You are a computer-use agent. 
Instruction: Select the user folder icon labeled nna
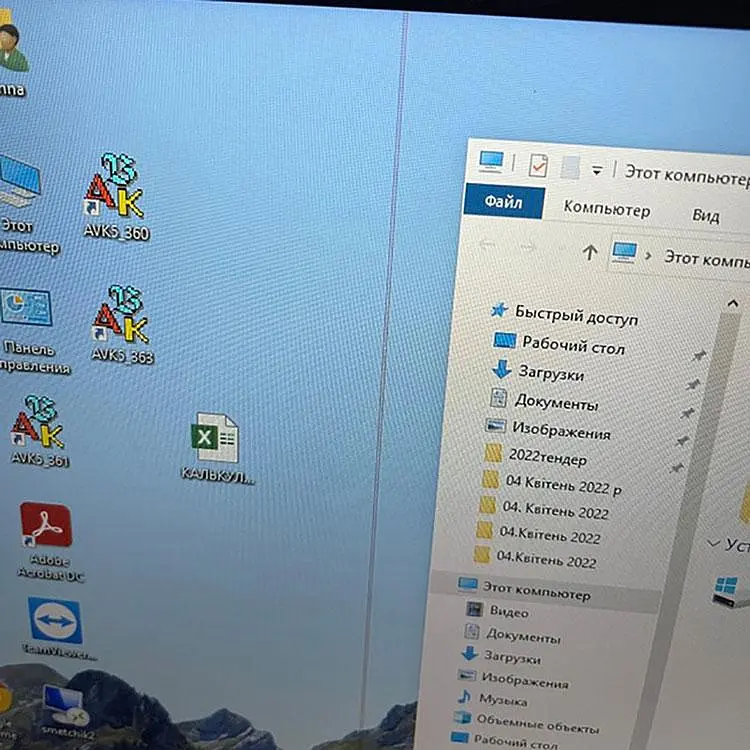tap(11, 53)
